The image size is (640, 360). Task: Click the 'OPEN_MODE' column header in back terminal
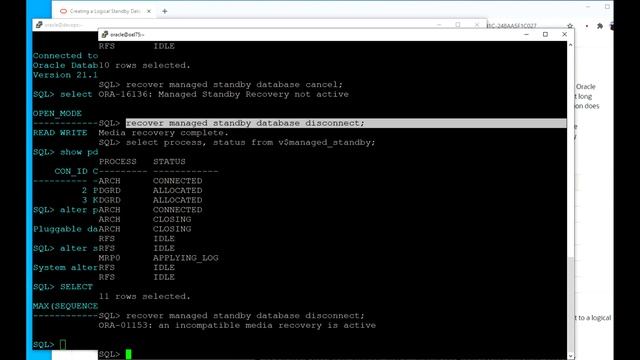(57, 113)
